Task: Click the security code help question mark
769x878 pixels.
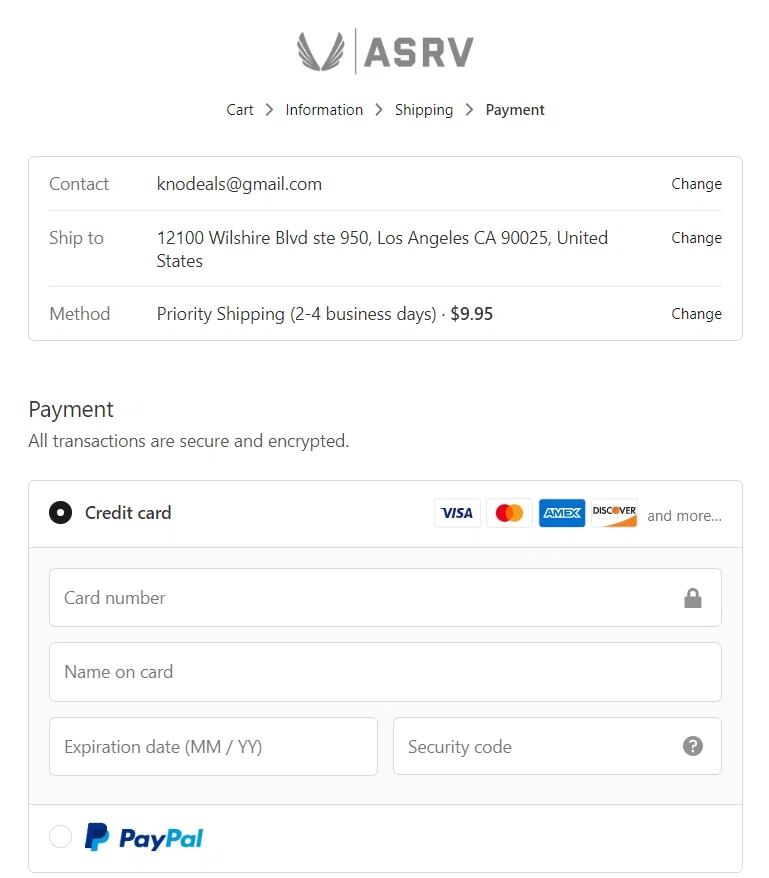Action: click(692, 746)
